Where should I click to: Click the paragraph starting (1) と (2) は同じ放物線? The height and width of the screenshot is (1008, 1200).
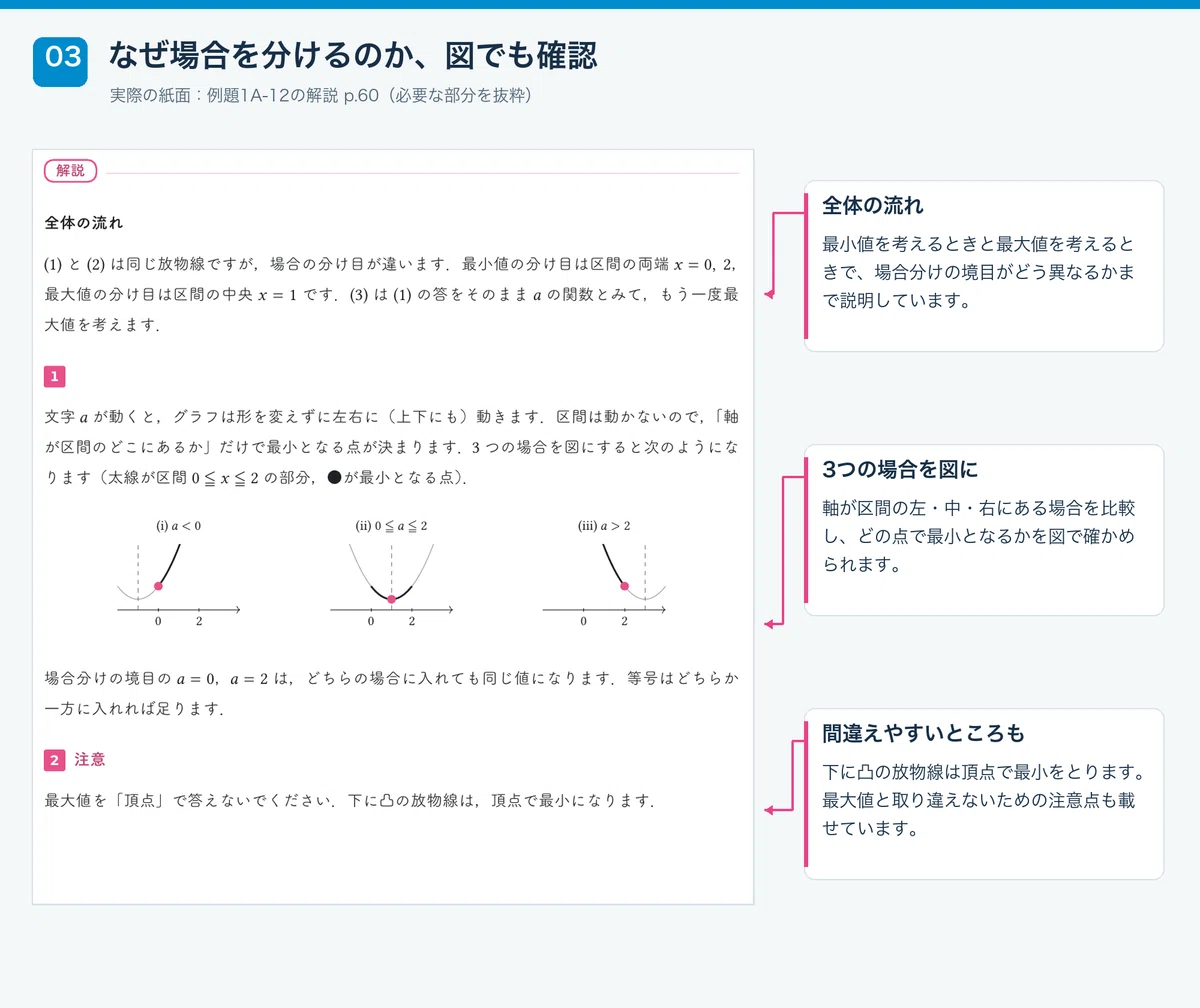392,295
